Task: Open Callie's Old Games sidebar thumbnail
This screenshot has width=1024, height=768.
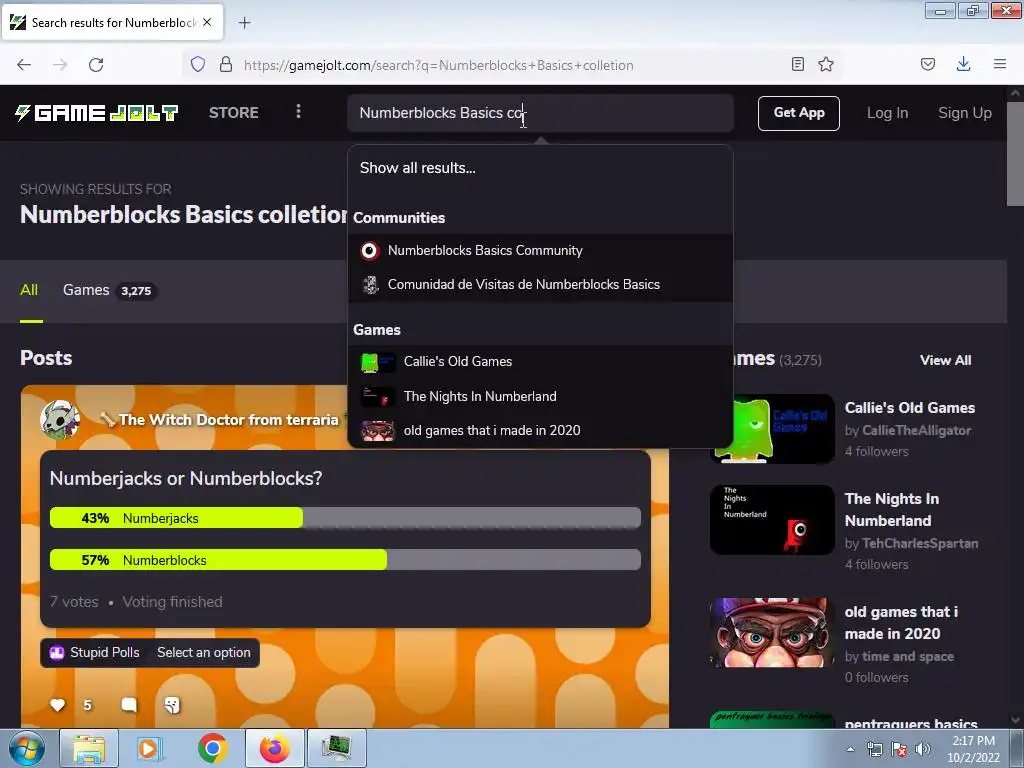Action: coord(772,428)
